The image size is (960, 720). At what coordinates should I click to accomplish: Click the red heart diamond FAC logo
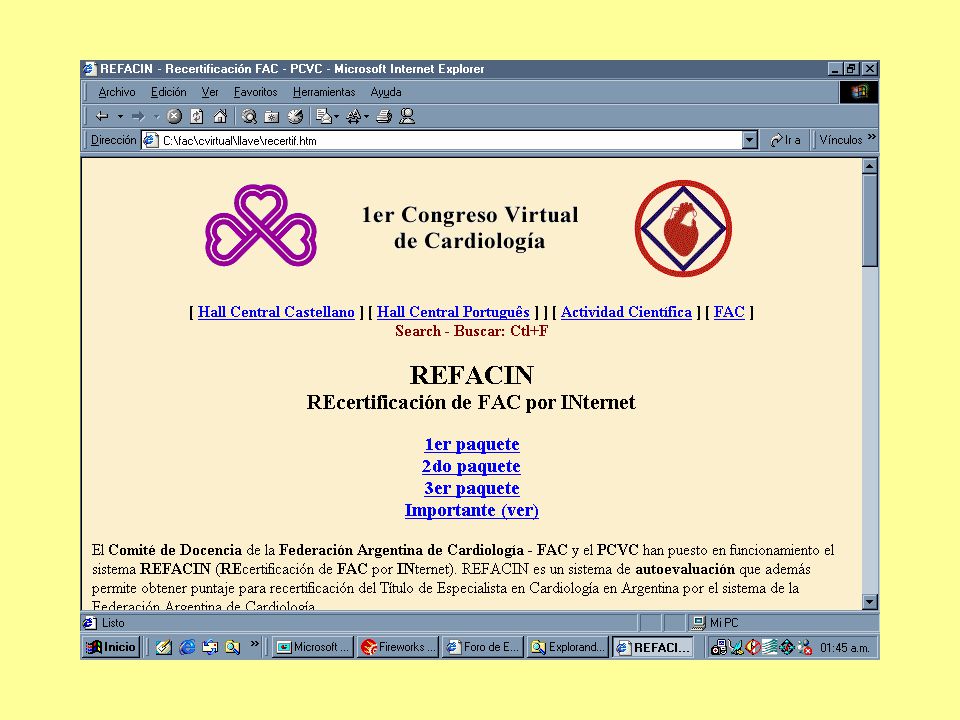click(x=683, y=228)
